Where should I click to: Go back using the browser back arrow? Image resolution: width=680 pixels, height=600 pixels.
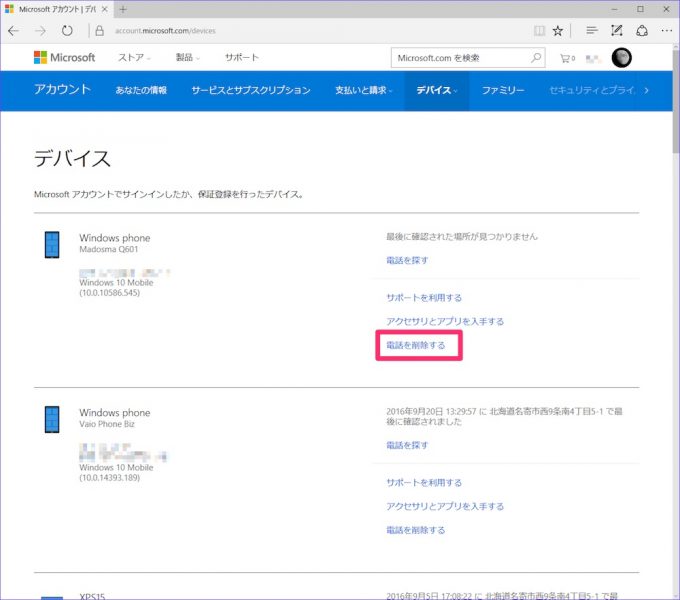pos(13,31)
